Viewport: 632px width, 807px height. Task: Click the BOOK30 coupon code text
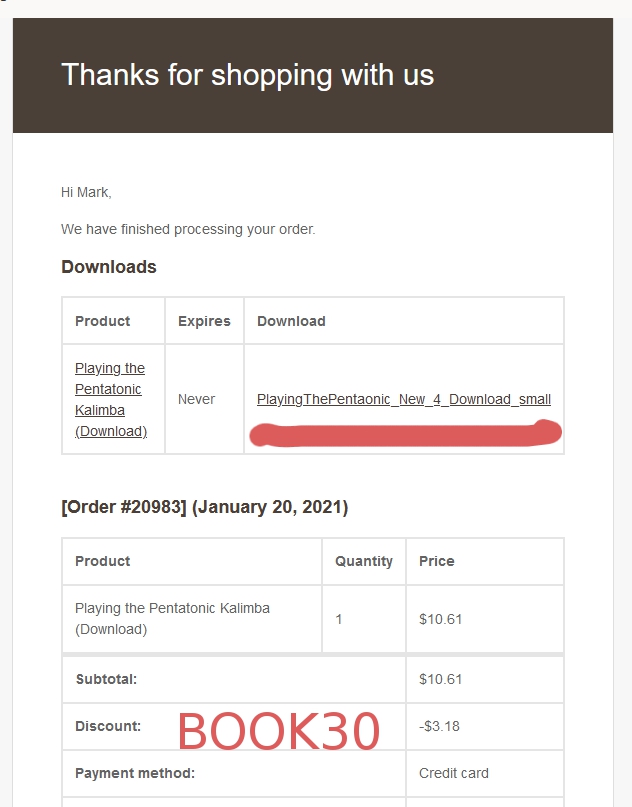278,731
